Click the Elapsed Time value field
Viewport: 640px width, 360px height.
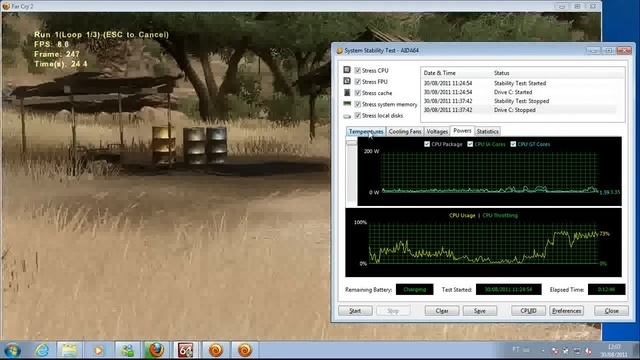pos(606,289)
